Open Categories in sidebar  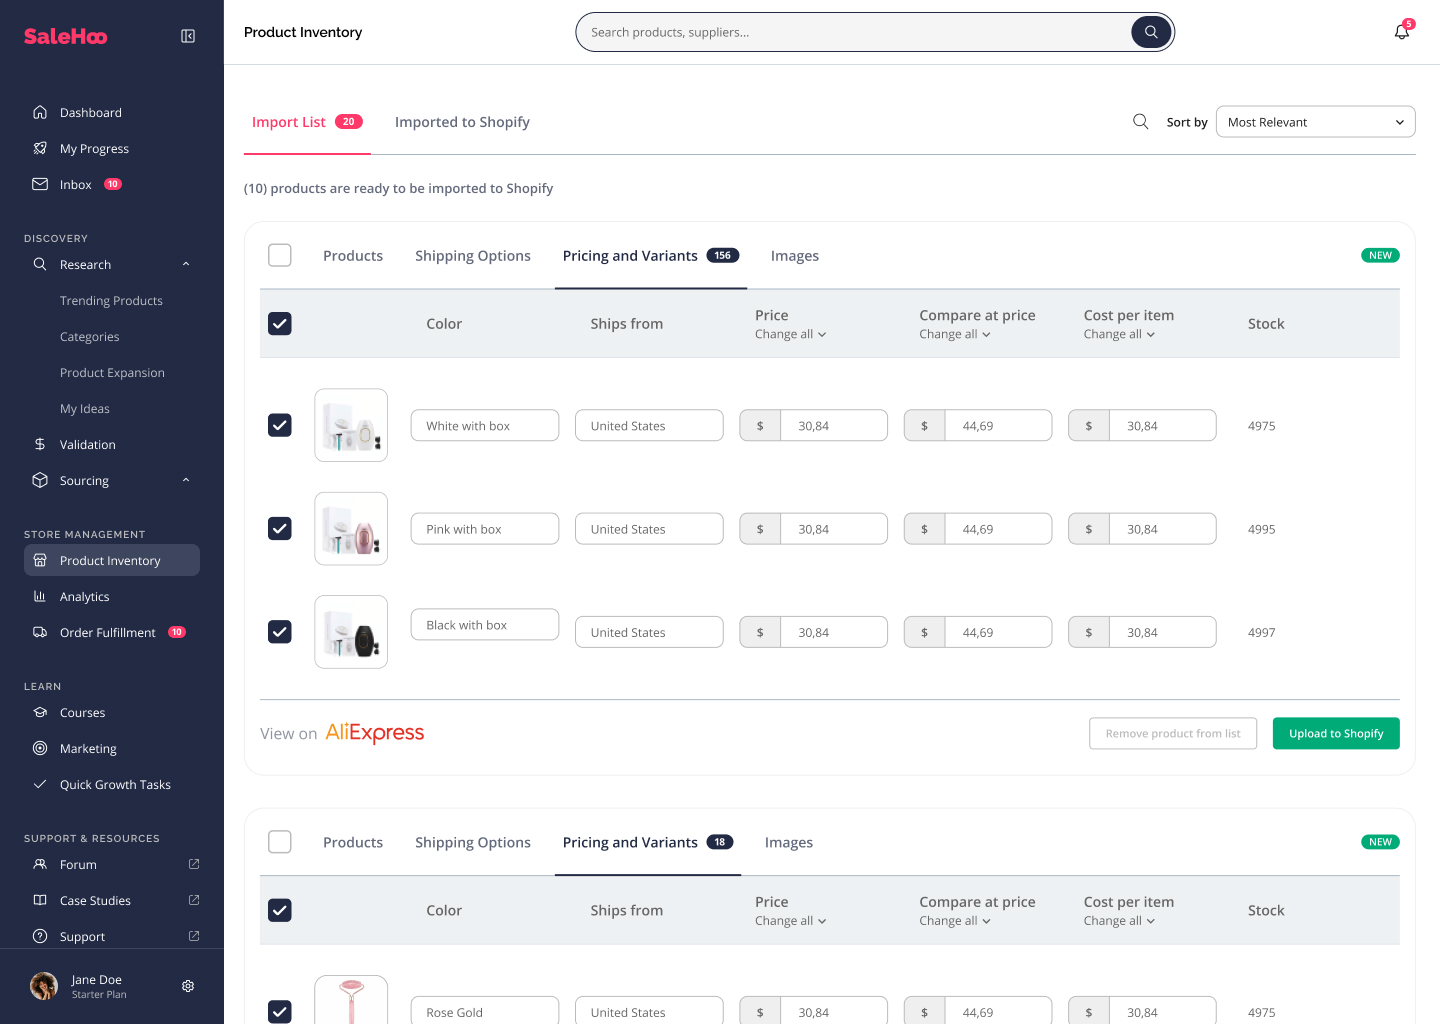click(x=89, y=336)
